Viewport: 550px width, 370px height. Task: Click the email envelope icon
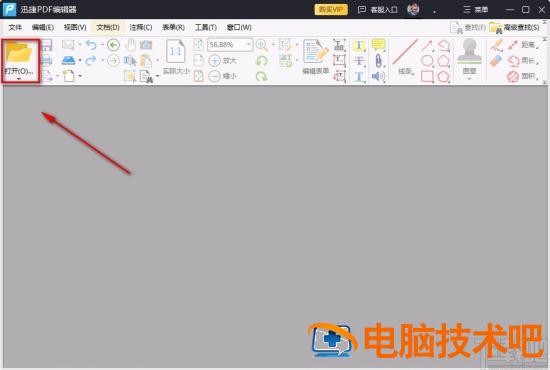click(x=68, y=45)
